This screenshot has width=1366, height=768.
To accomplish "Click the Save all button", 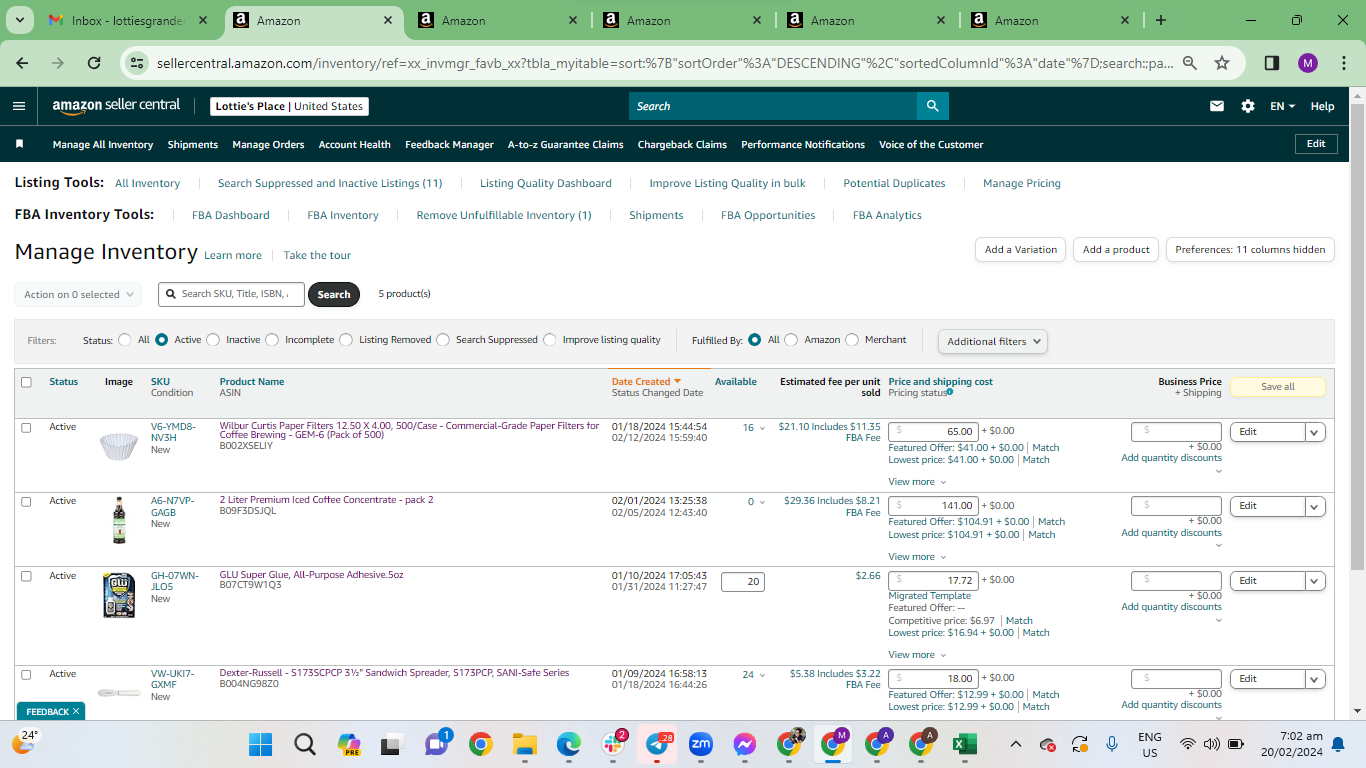I will [x=1278, y=387].
